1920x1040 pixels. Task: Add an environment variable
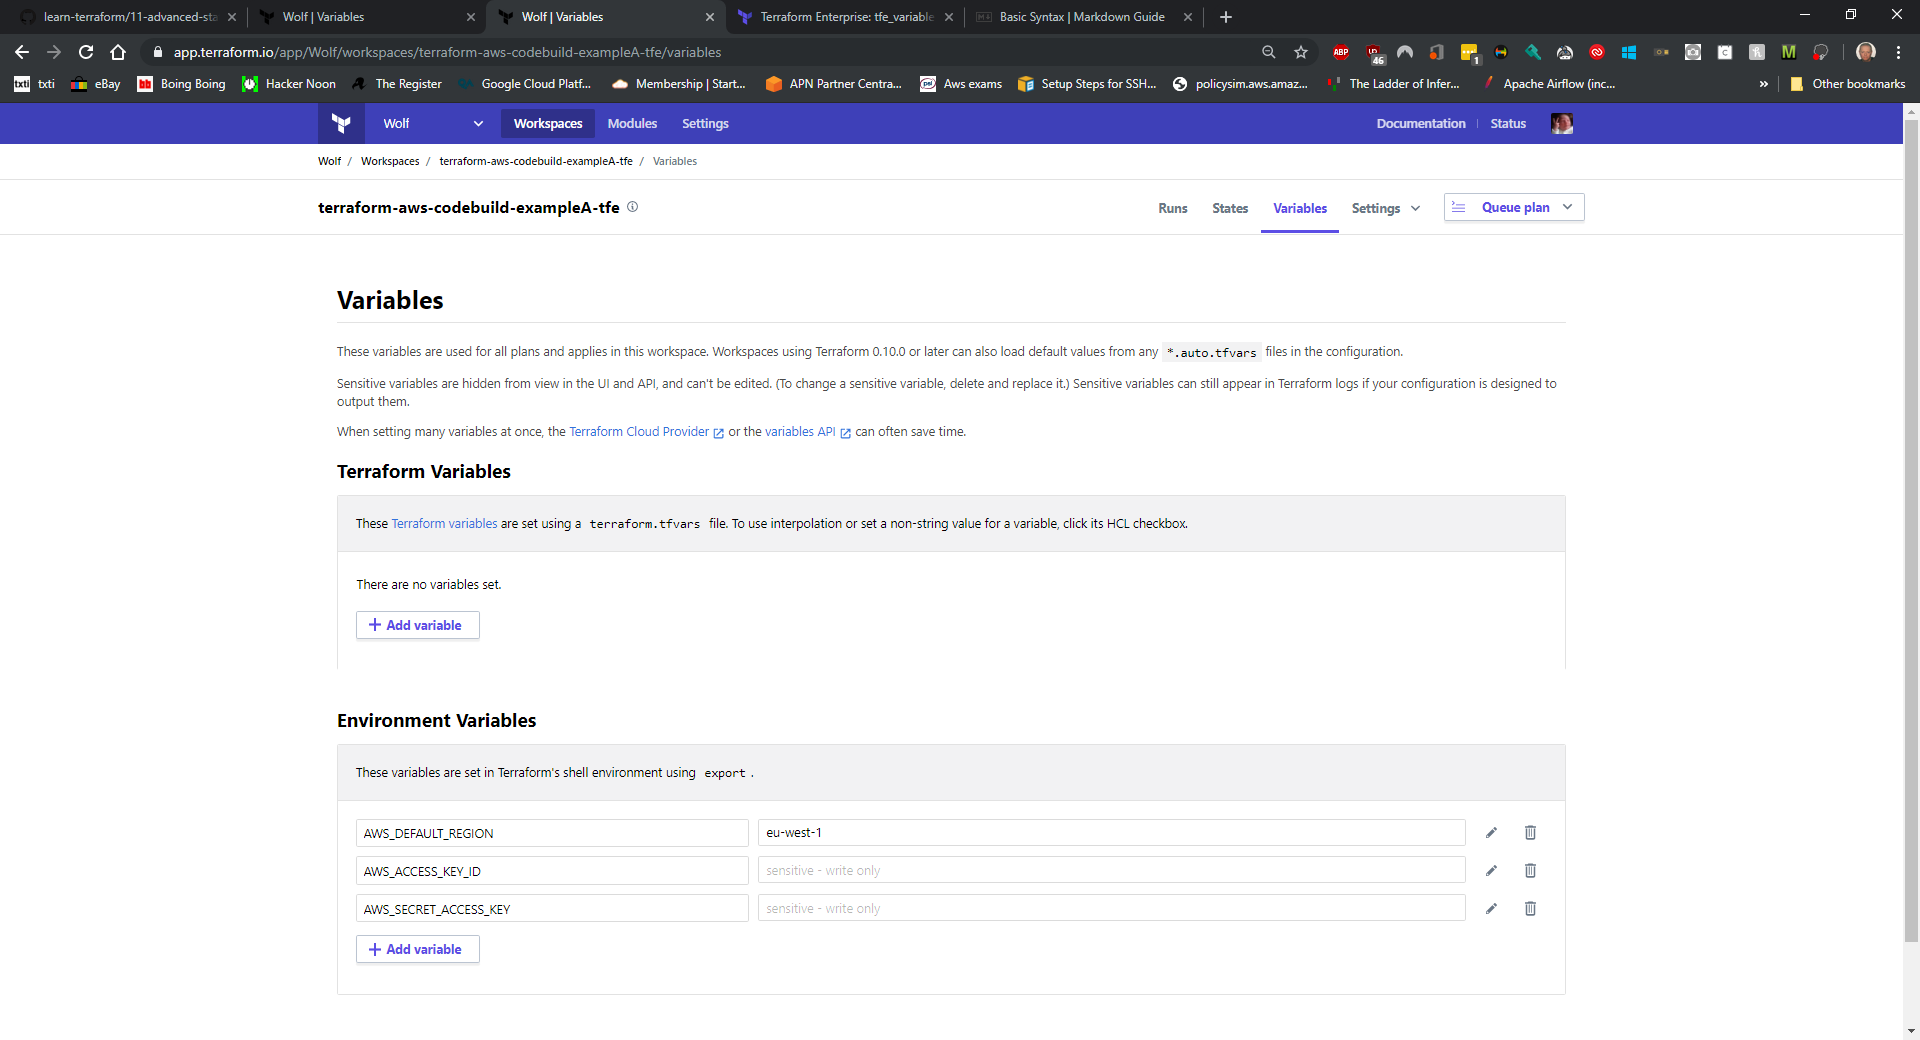417,949
